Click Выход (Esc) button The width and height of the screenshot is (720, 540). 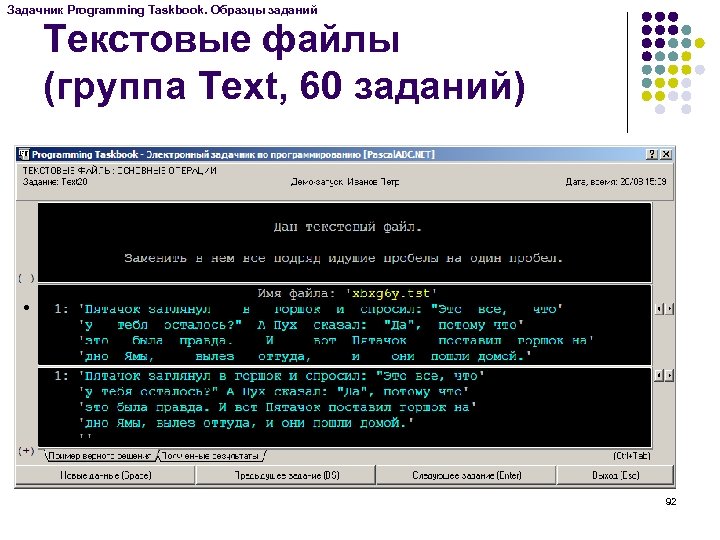(615, 475)
